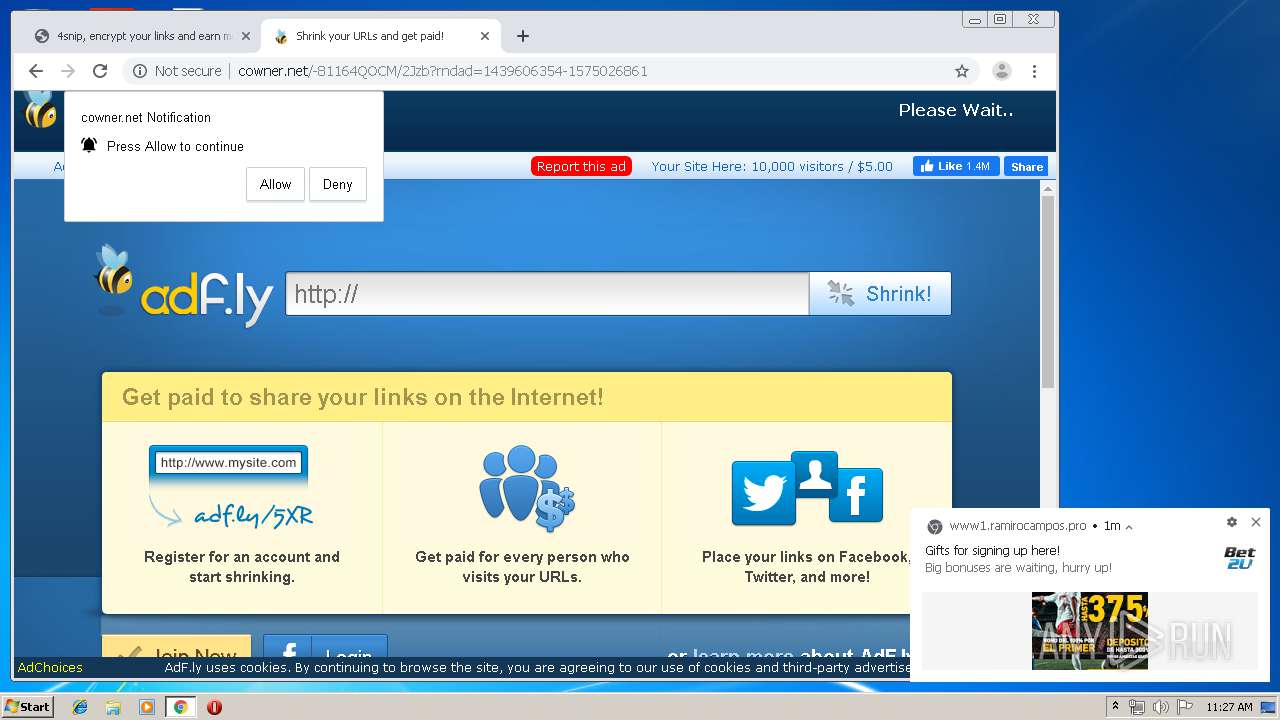Bookmark this page with star icon
This screenshot has height=720, width=1280.
coord(962,71)
